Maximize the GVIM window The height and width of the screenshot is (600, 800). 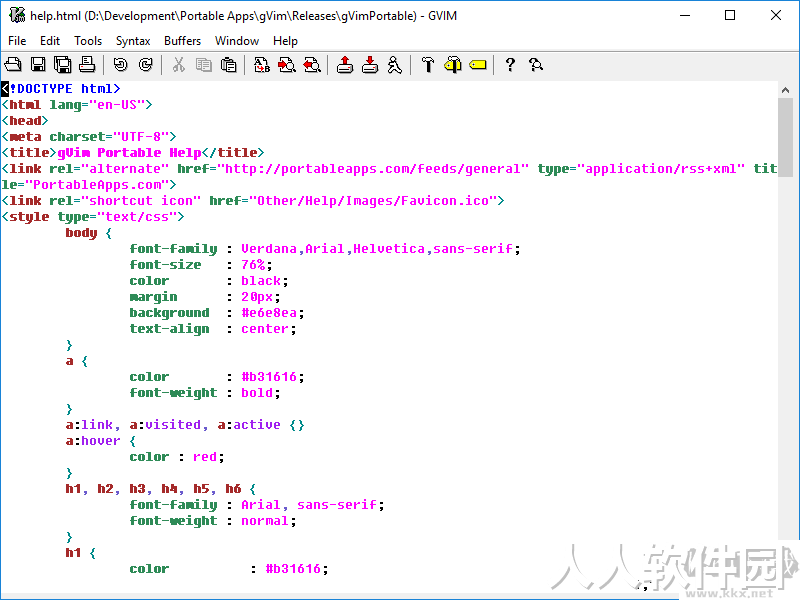coord(730,15)
